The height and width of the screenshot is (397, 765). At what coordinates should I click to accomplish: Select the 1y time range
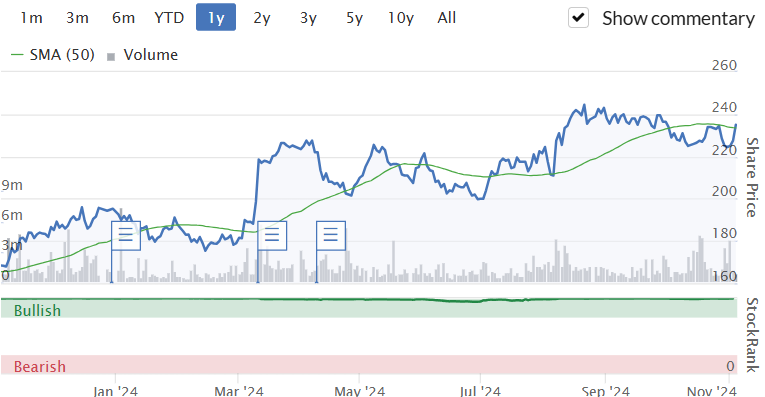[216, 17]
